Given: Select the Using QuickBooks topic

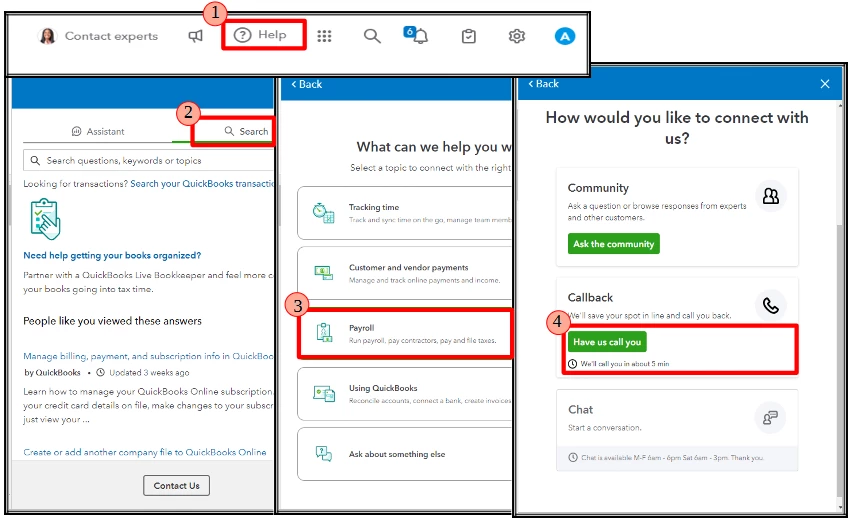Looking at the screenshot, I should click(404, 394).
